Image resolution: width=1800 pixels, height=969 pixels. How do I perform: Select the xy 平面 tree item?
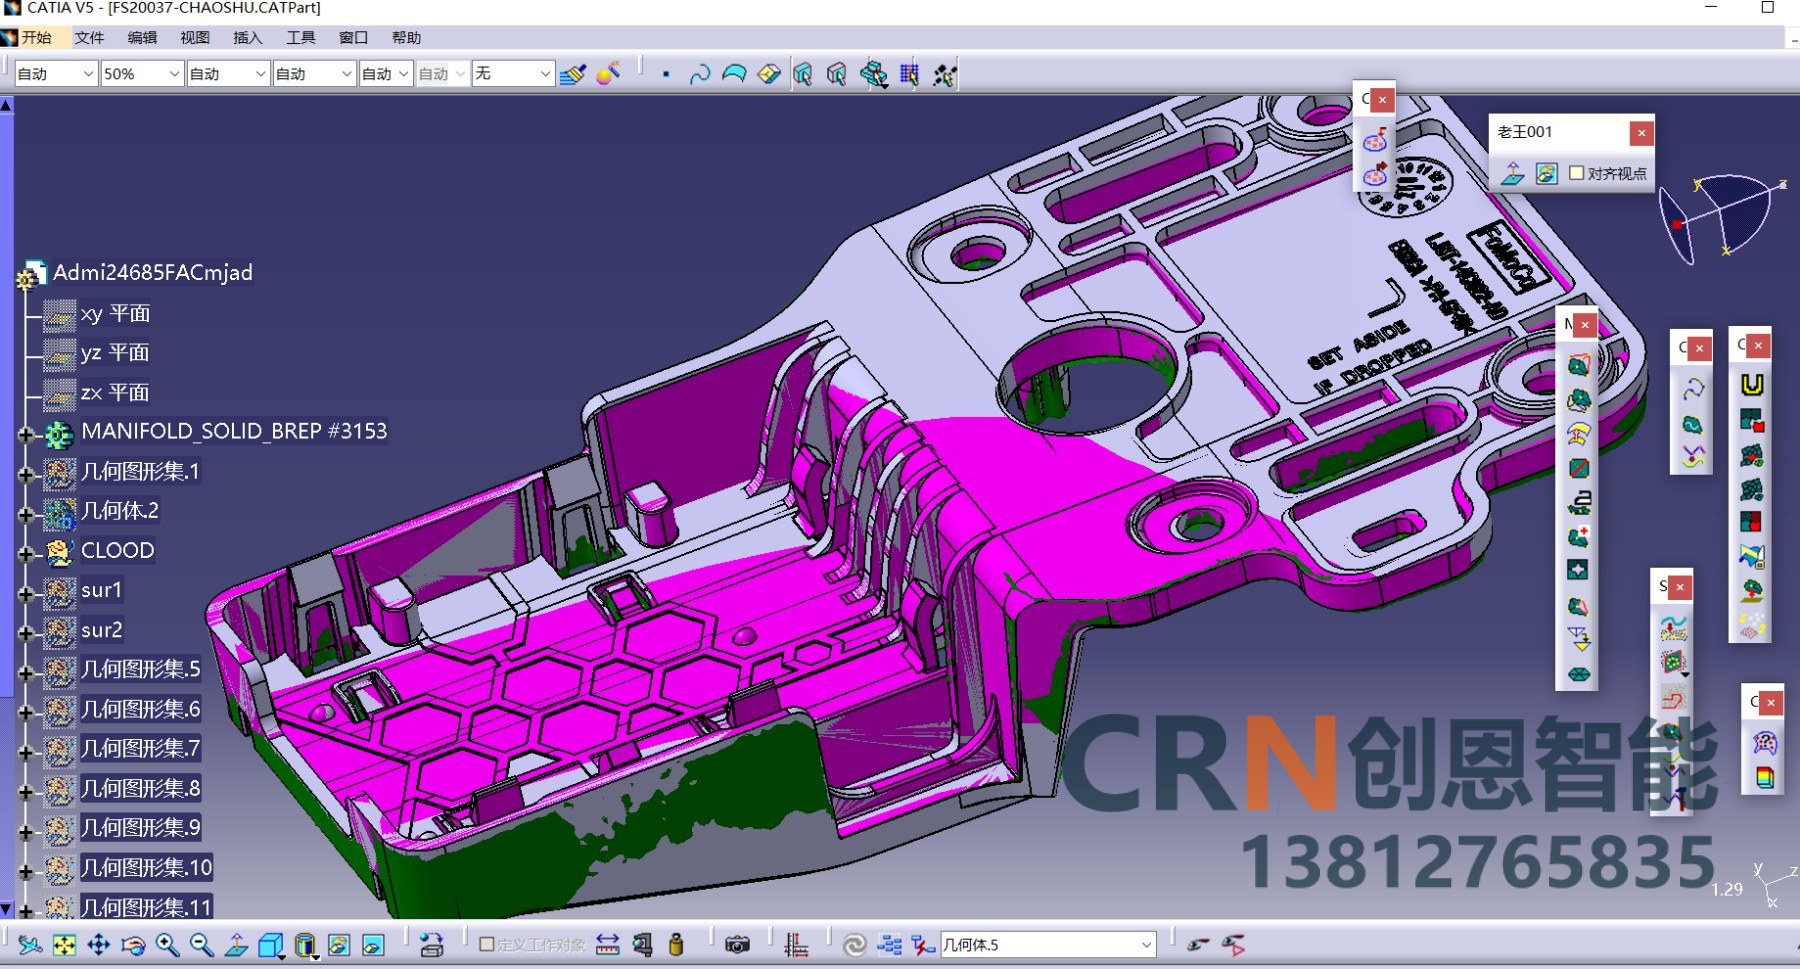coord(115,313)
